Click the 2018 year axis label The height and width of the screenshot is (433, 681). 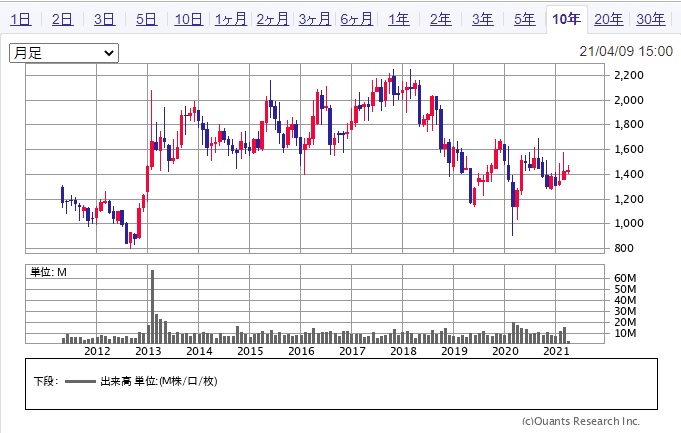[403, 351]
